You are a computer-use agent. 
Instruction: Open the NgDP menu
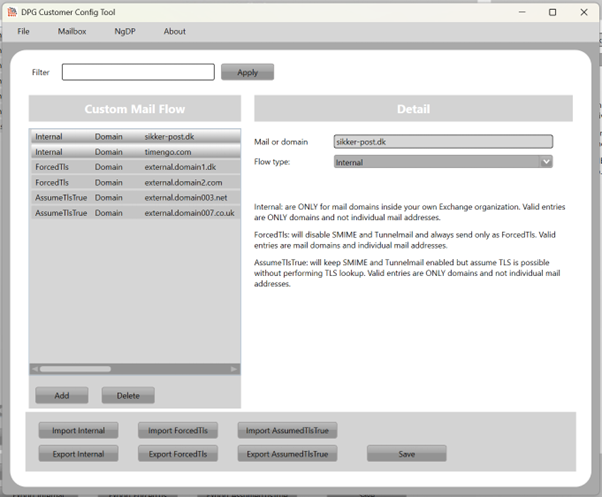124,32
